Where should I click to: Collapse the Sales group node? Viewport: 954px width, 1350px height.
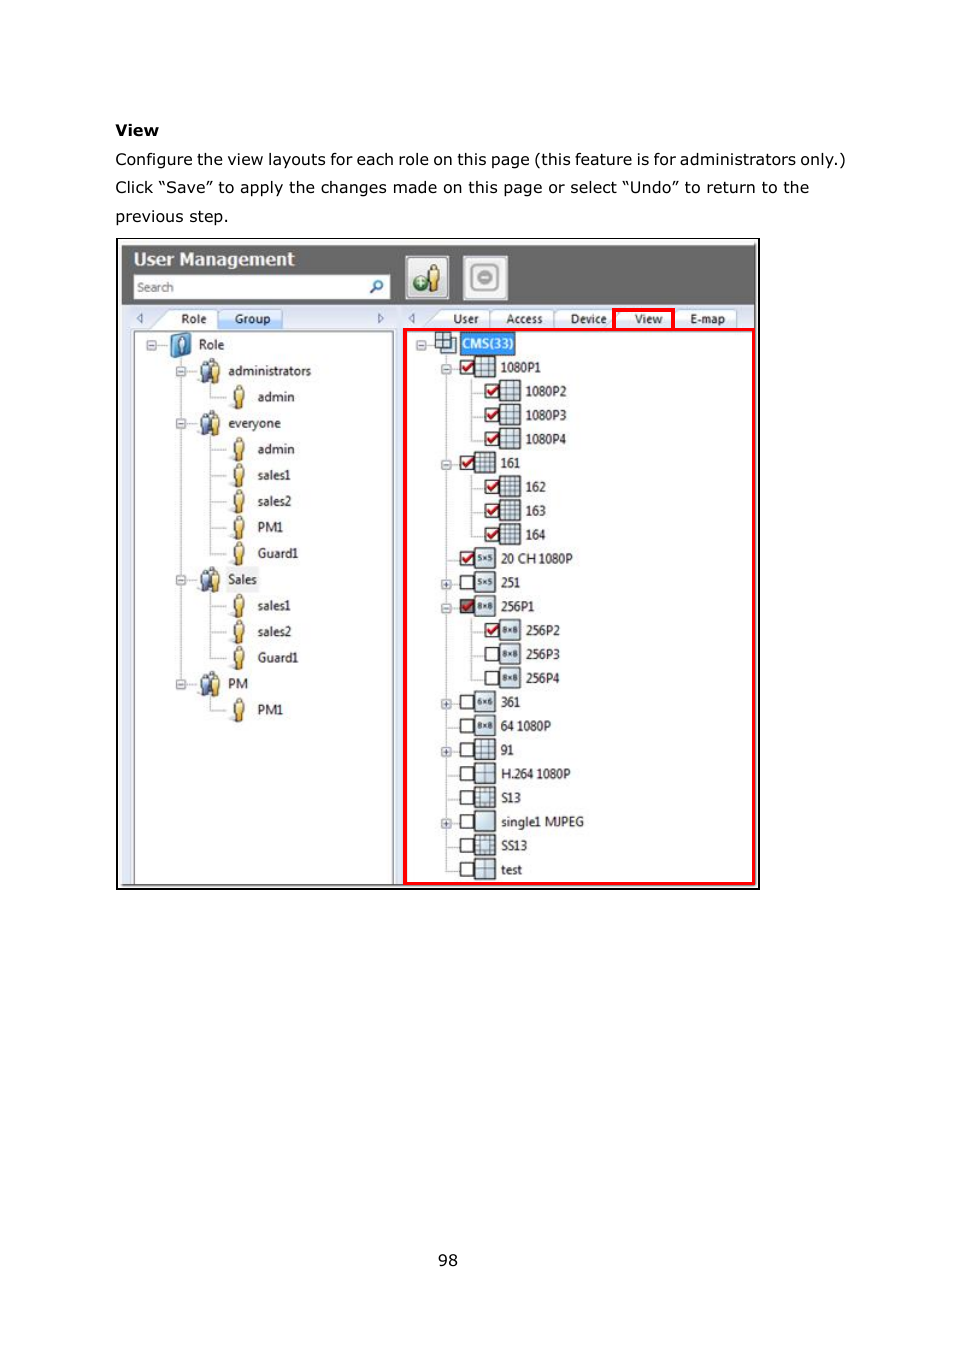181,580
